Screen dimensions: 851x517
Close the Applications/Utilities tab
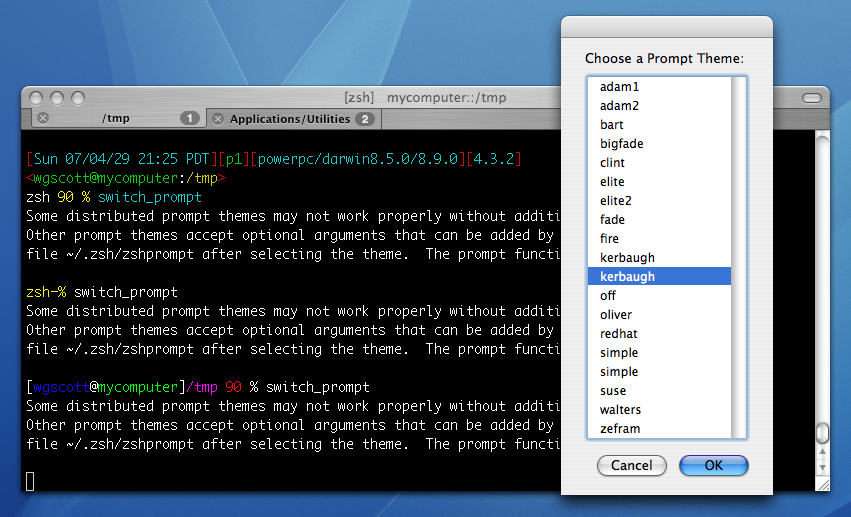click(x=218, y=119)
